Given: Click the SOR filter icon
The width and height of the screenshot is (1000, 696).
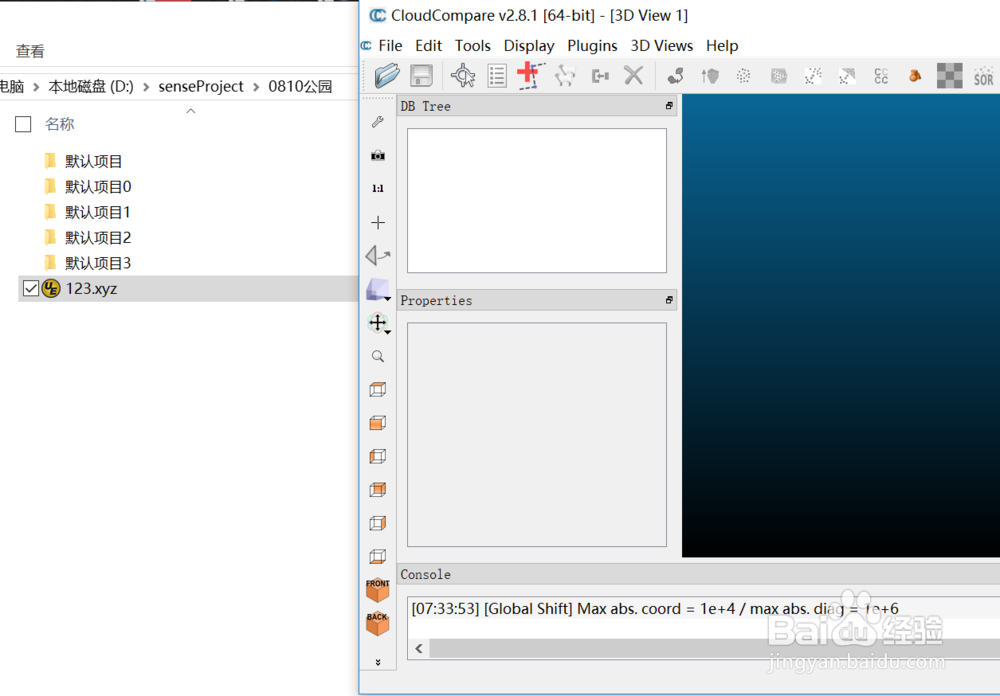Looking at the screenshot, I should [984, 76].
